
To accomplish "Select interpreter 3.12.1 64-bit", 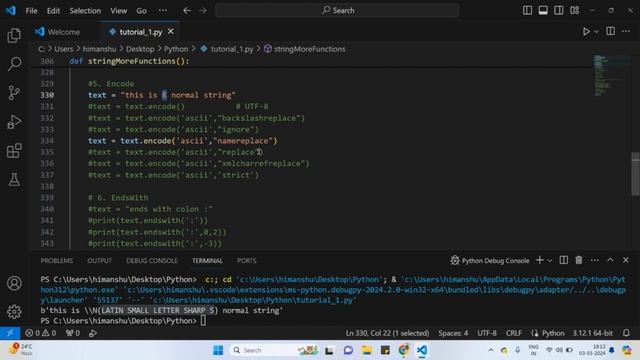I will [x=592, y=333].
